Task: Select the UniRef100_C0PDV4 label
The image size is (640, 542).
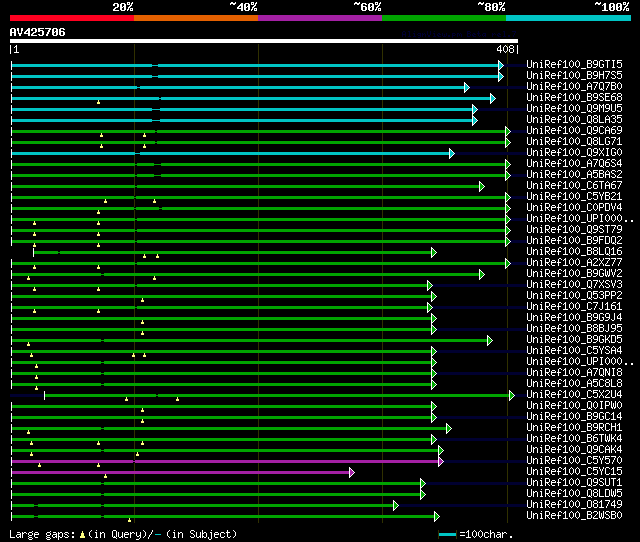Action: pyautogui.click(x=574, y=207)
